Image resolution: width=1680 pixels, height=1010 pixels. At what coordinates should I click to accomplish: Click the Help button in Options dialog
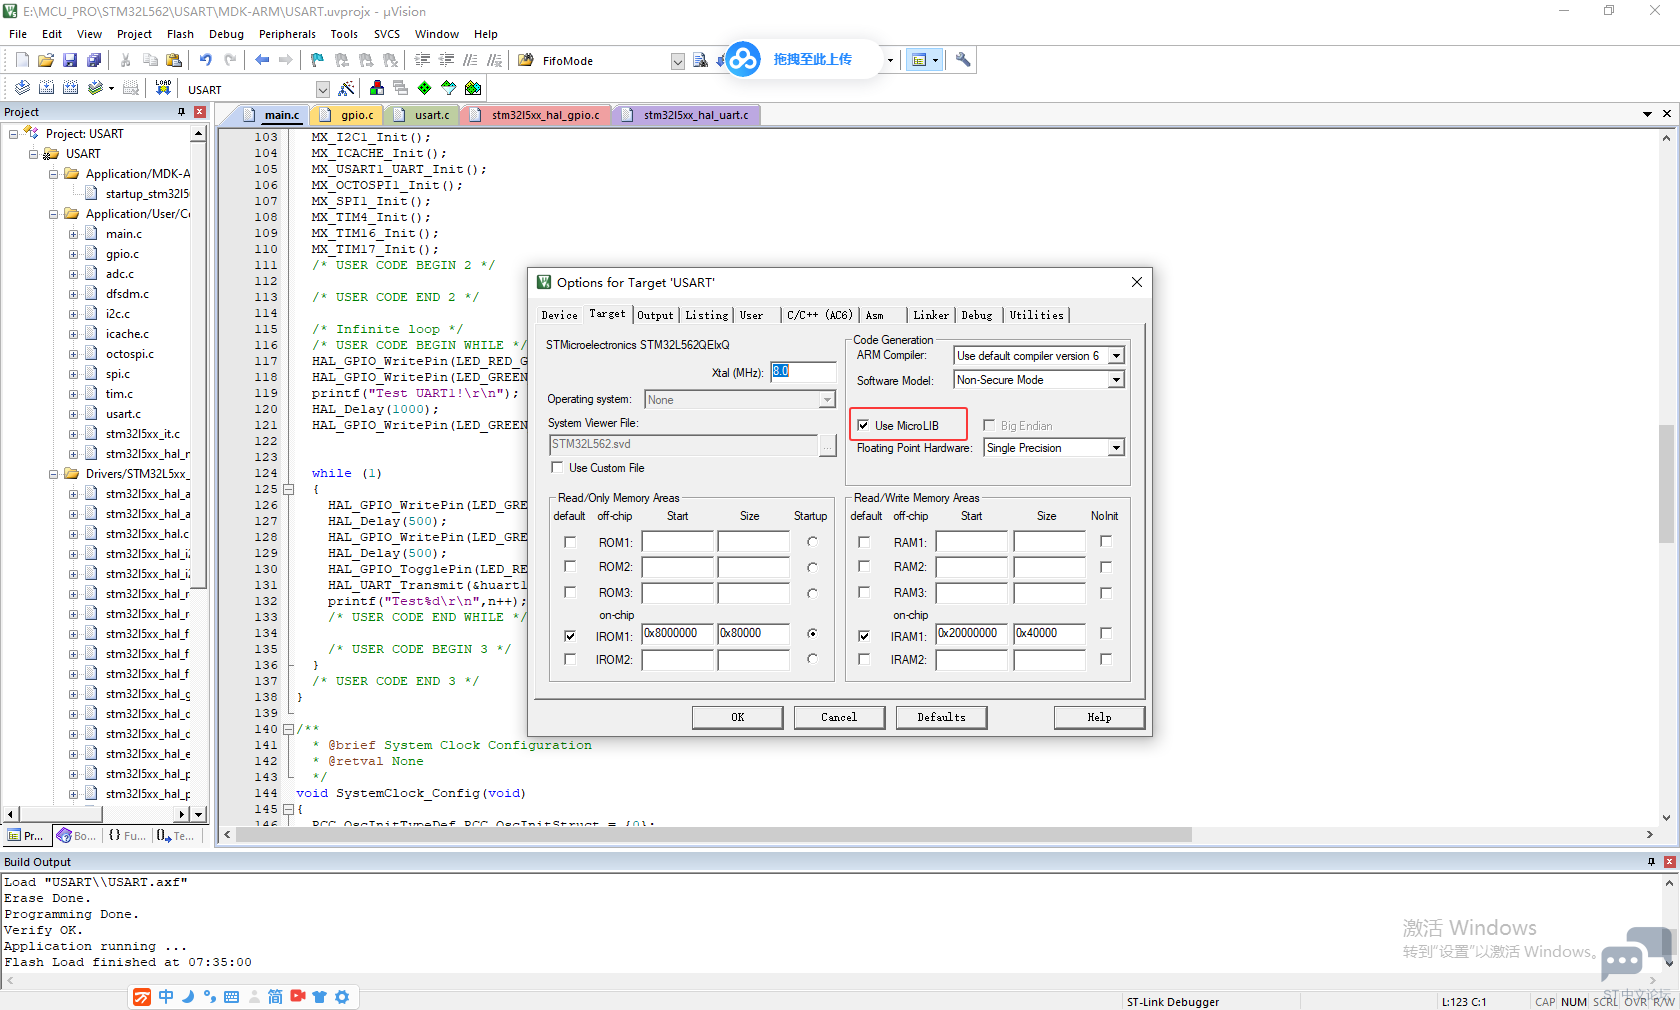tap(1099, 717)
